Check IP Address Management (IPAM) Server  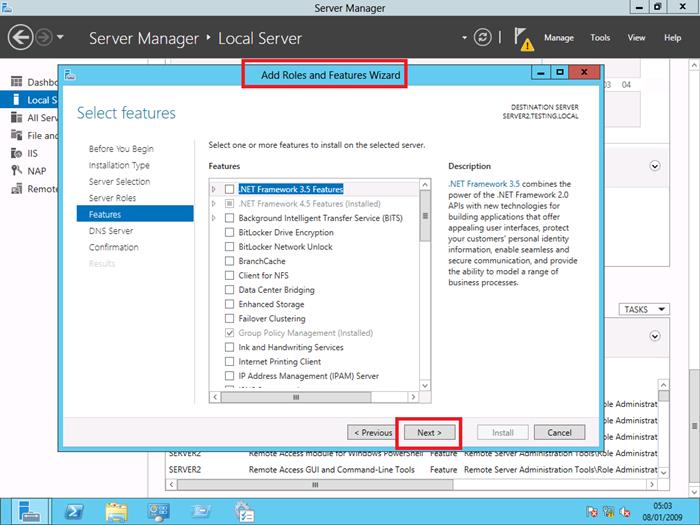pos(229,375)
